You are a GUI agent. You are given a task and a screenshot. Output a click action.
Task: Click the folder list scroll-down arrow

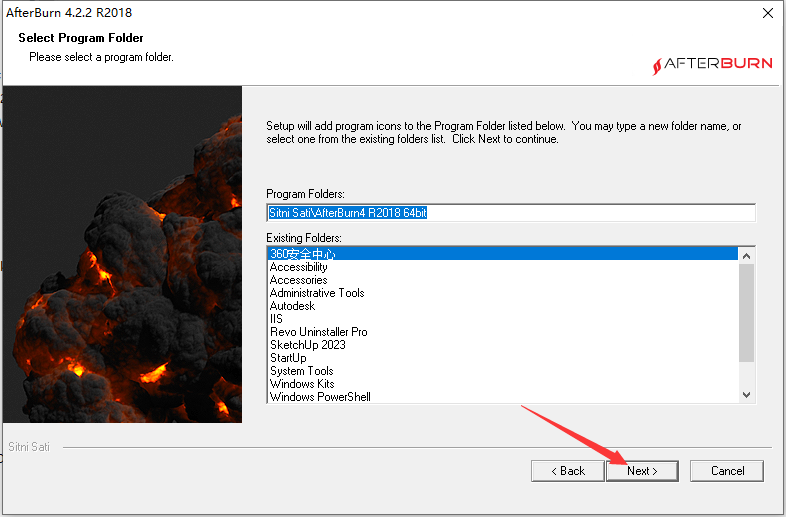pyautogui.click(x=746, y=395)
